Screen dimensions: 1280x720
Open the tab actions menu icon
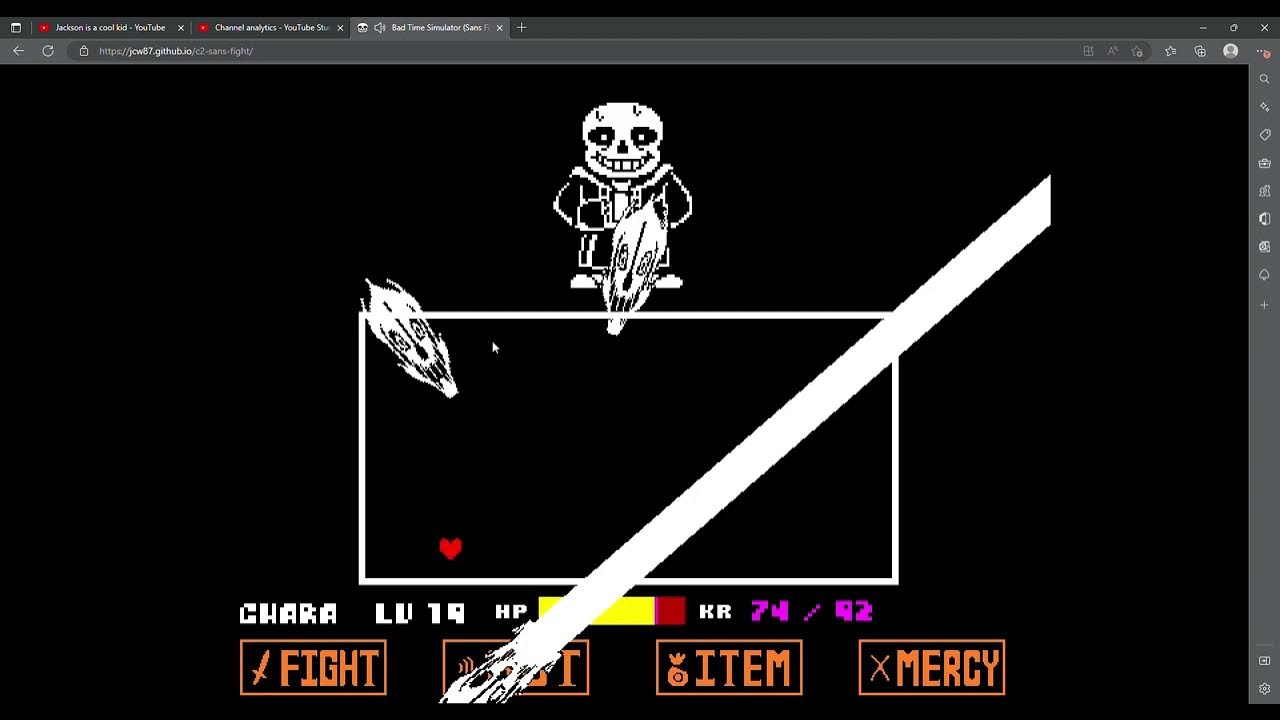point(16,28)
